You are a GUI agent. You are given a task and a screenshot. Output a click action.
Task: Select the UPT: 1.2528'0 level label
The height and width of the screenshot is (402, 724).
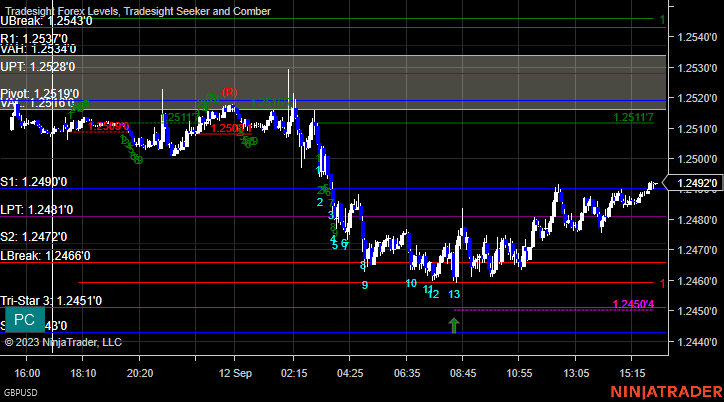click(x=37, y=67)
